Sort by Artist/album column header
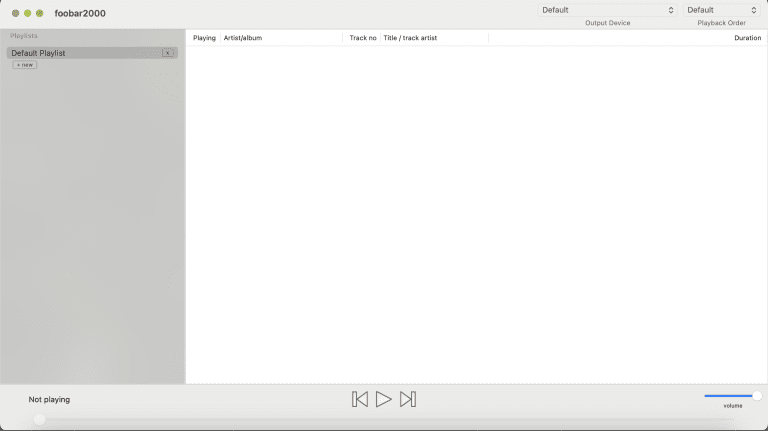The width and height of the screenshot is (768, 431). pos(243,38)
